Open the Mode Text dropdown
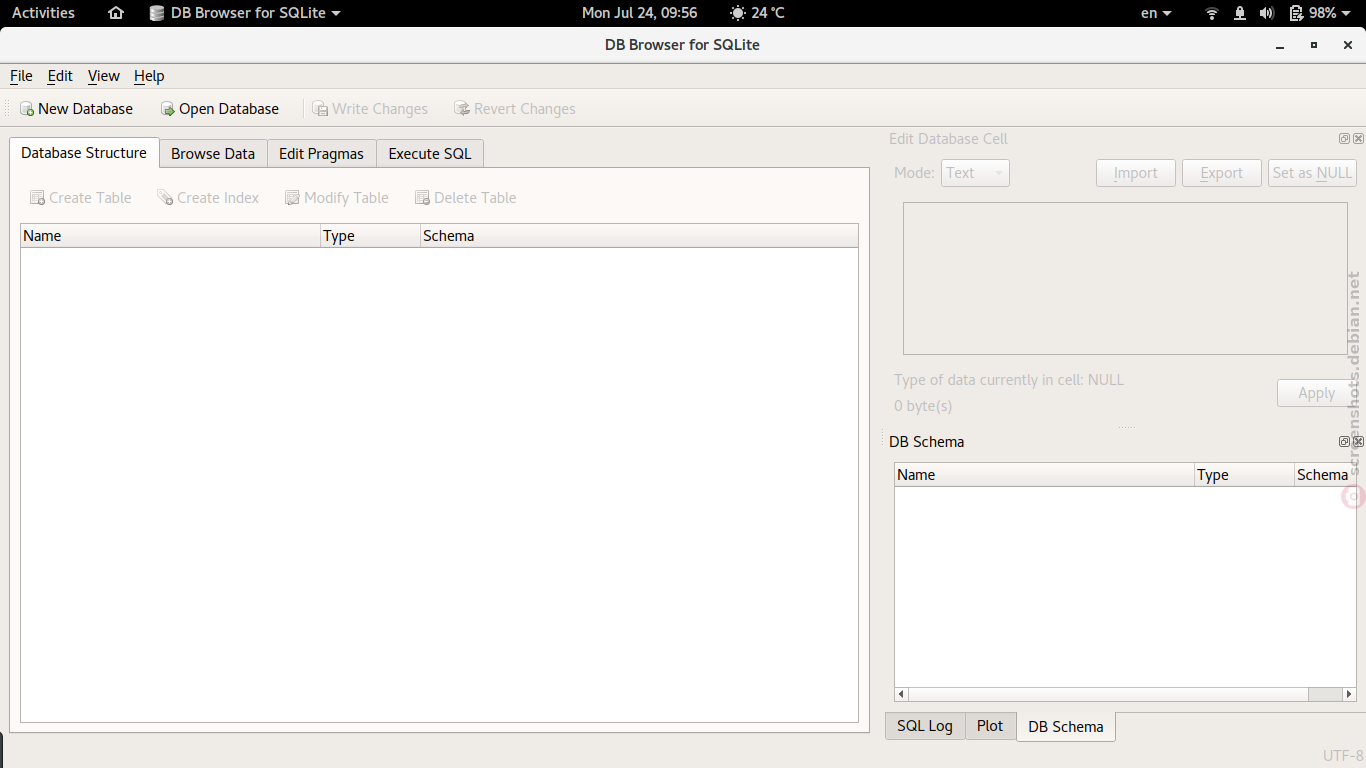 (975, 173)
